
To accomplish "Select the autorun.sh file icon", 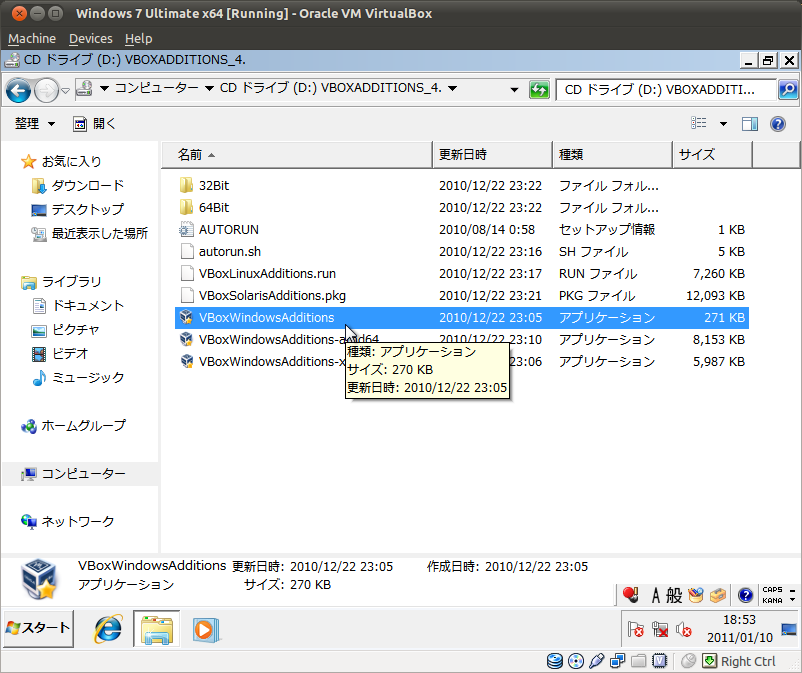I will point(187,251).
